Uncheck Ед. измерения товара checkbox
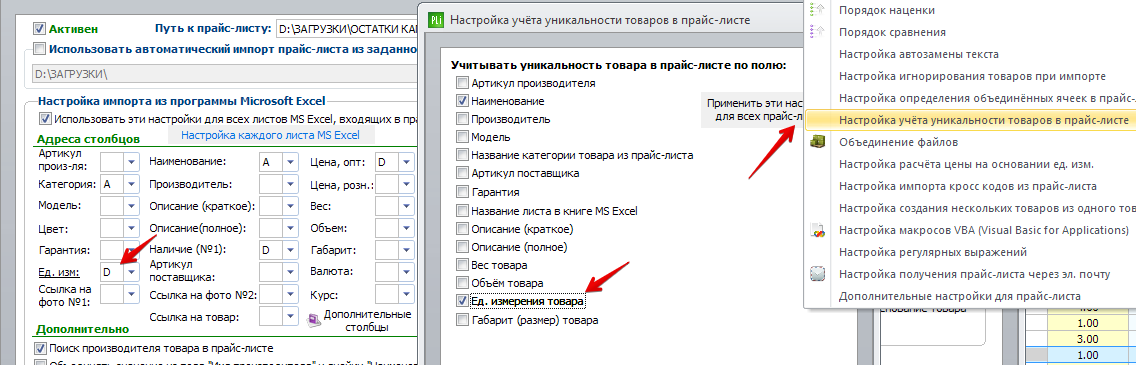Screen dimensions: 1136x365 462,301
